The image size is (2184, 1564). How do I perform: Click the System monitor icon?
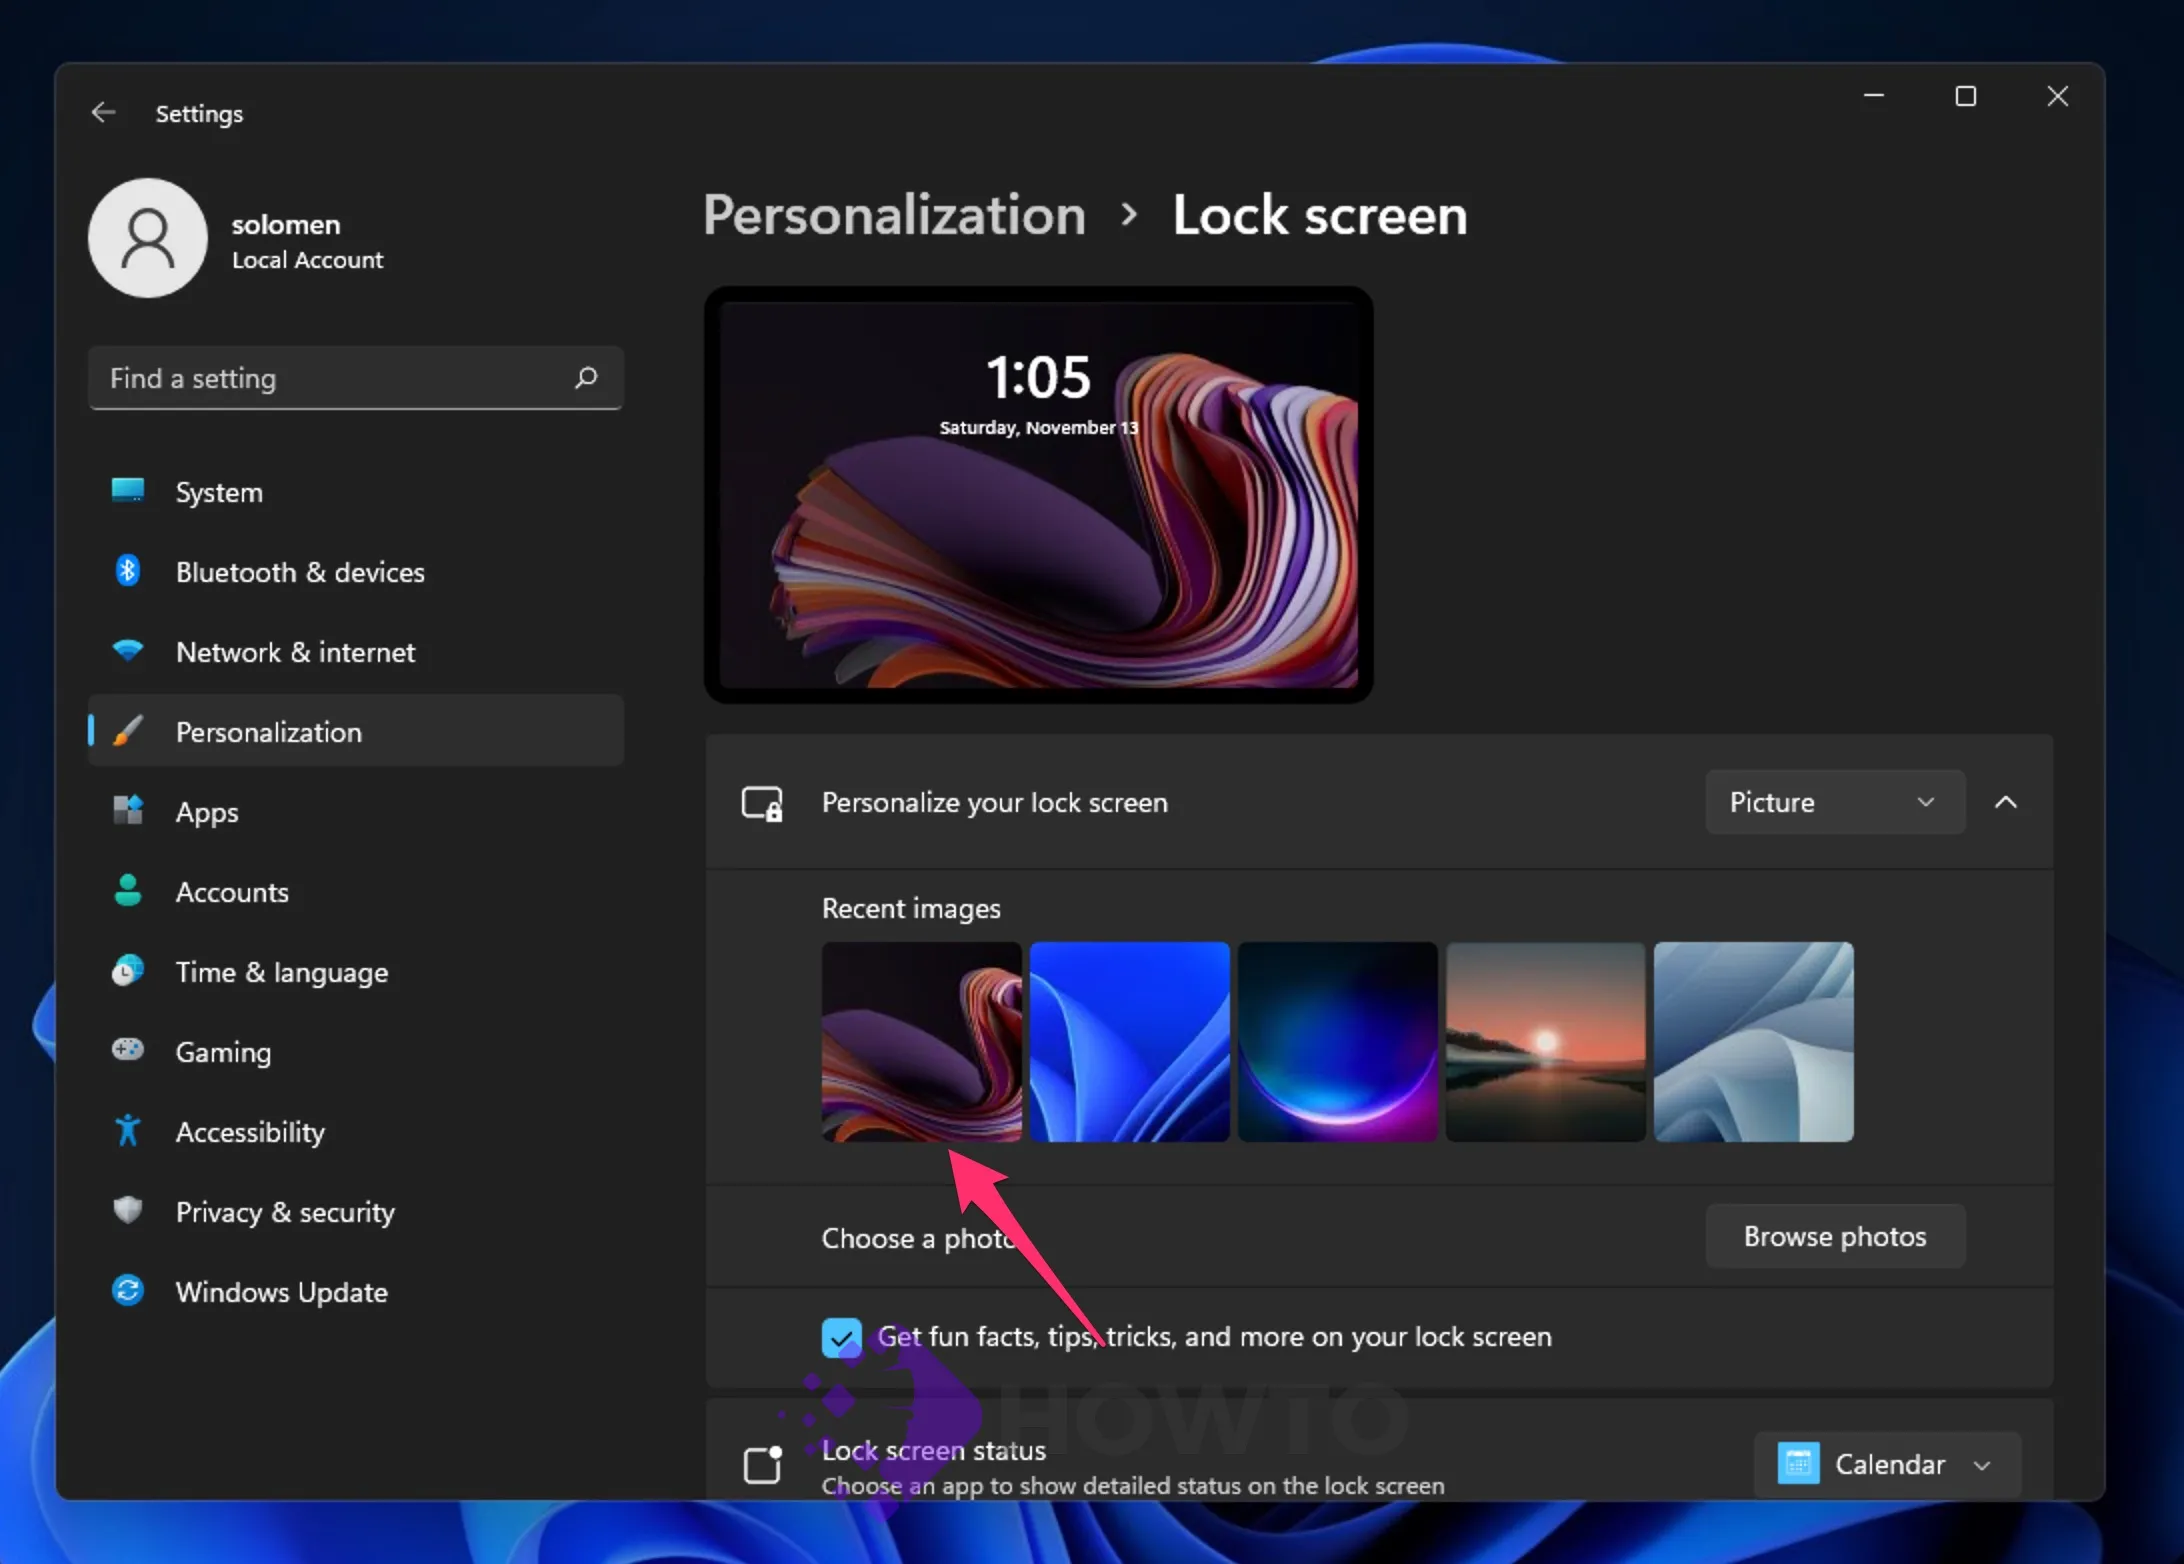(x=128, y=491)
